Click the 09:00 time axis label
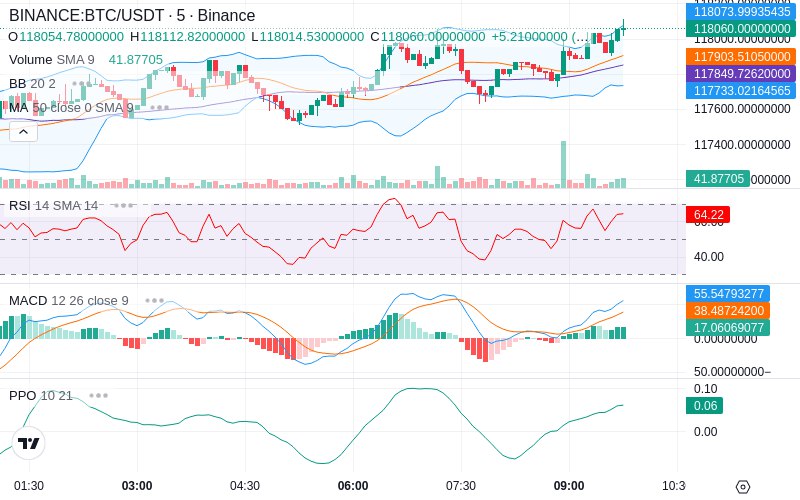 pyautogui.click(x=569, y=486)
